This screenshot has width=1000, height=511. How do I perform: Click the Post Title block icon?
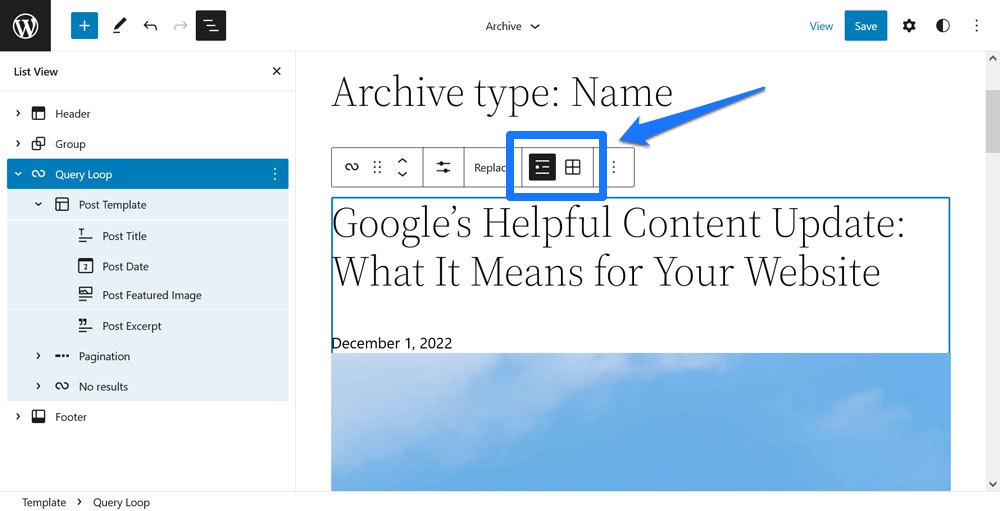click(x=85, y=235)
